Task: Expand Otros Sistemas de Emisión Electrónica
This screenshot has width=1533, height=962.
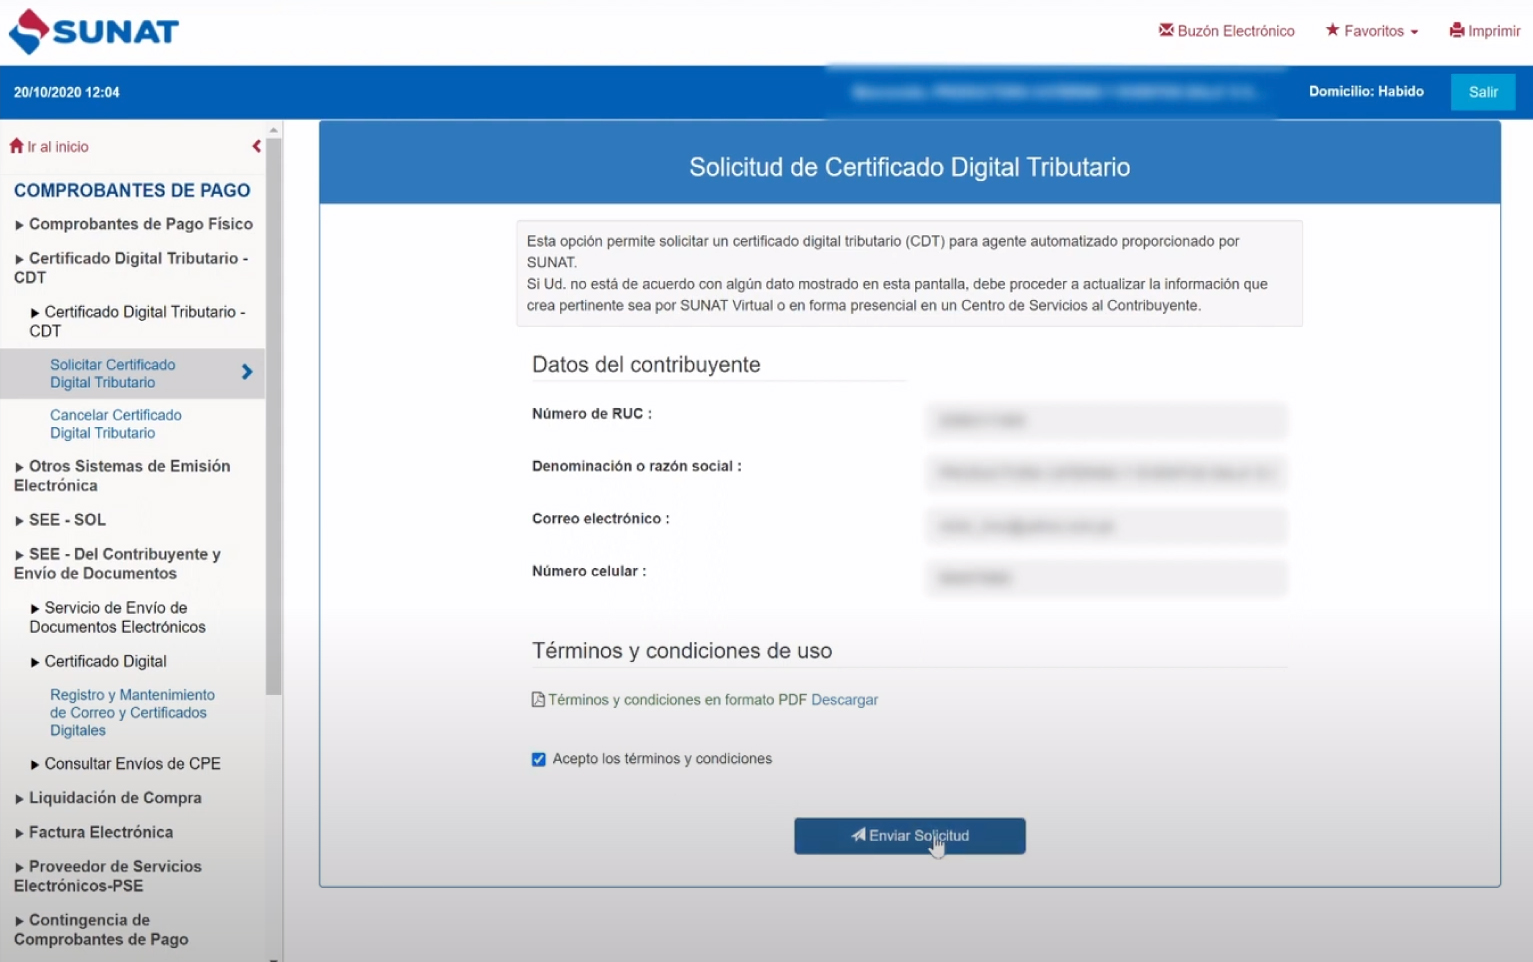Action: pyautogui.click(x=129, y=475)
